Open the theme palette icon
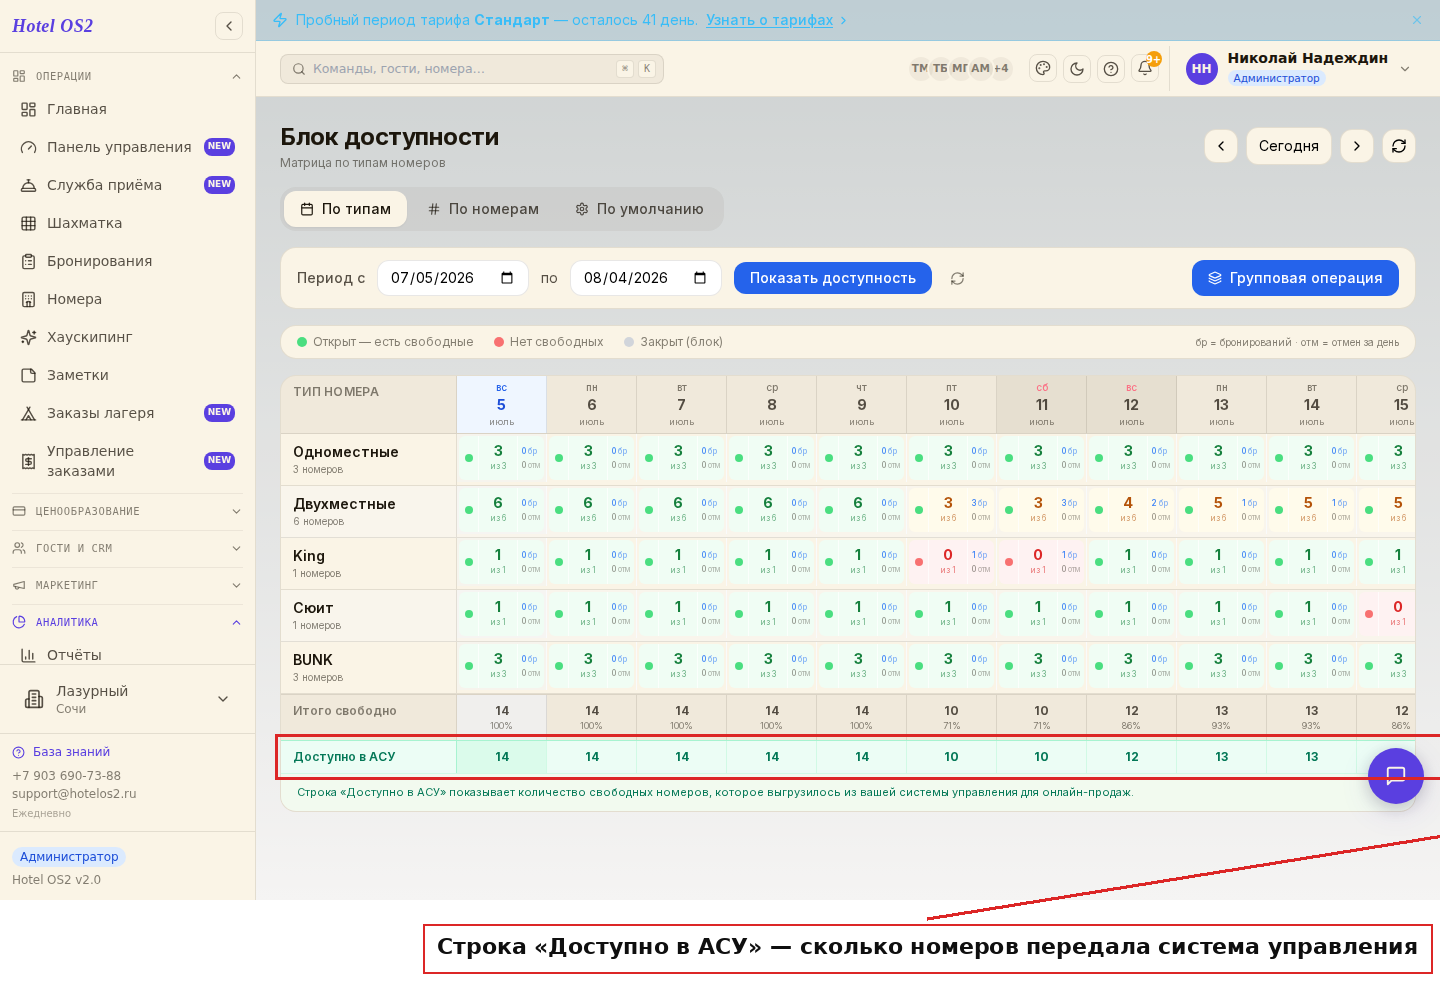The width and height of the screenshot is (1440, 997). (1043, 68)
